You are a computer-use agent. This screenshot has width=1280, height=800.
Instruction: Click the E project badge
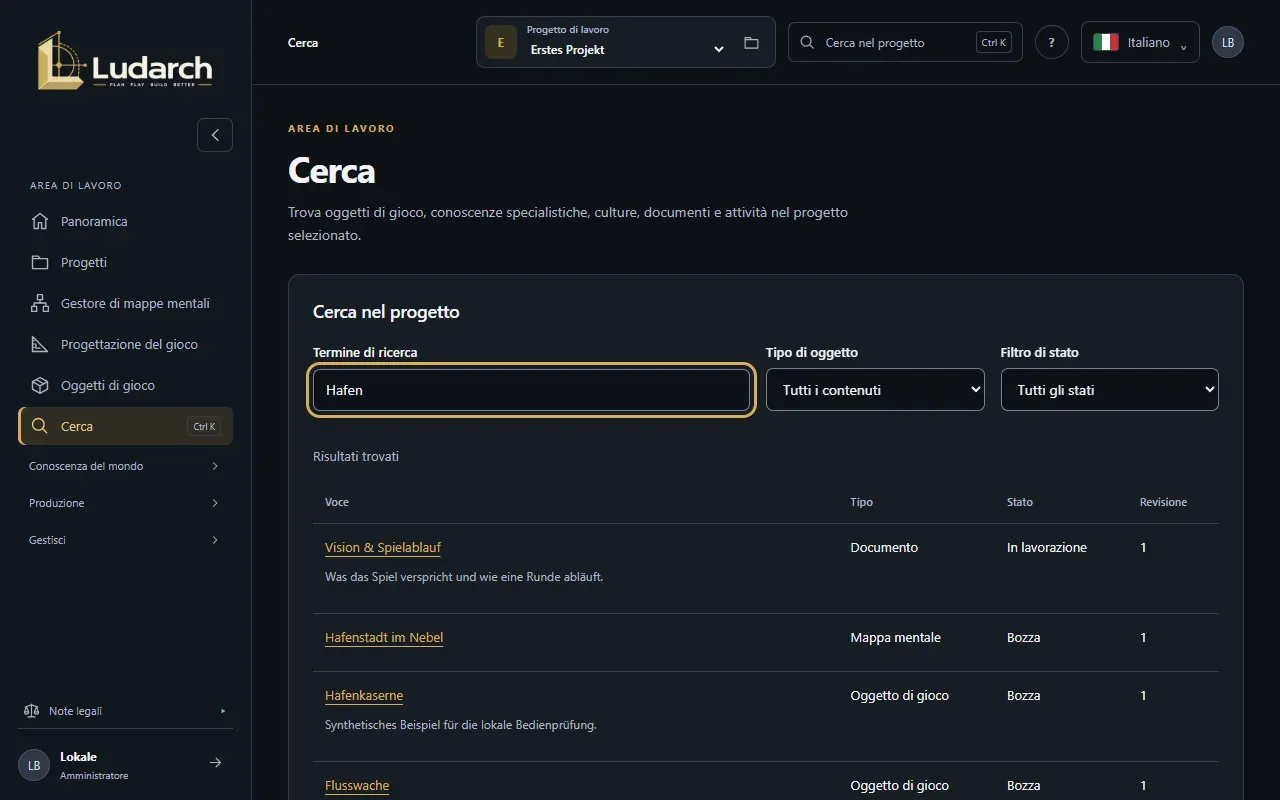click(x=501, y=42)
